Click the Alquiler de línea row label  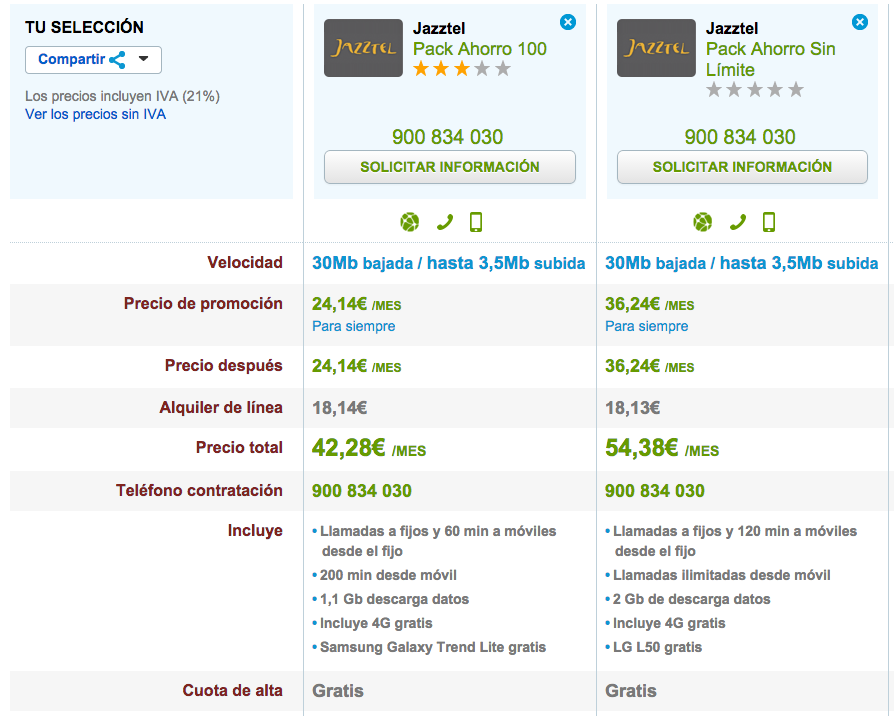(221, 408)
